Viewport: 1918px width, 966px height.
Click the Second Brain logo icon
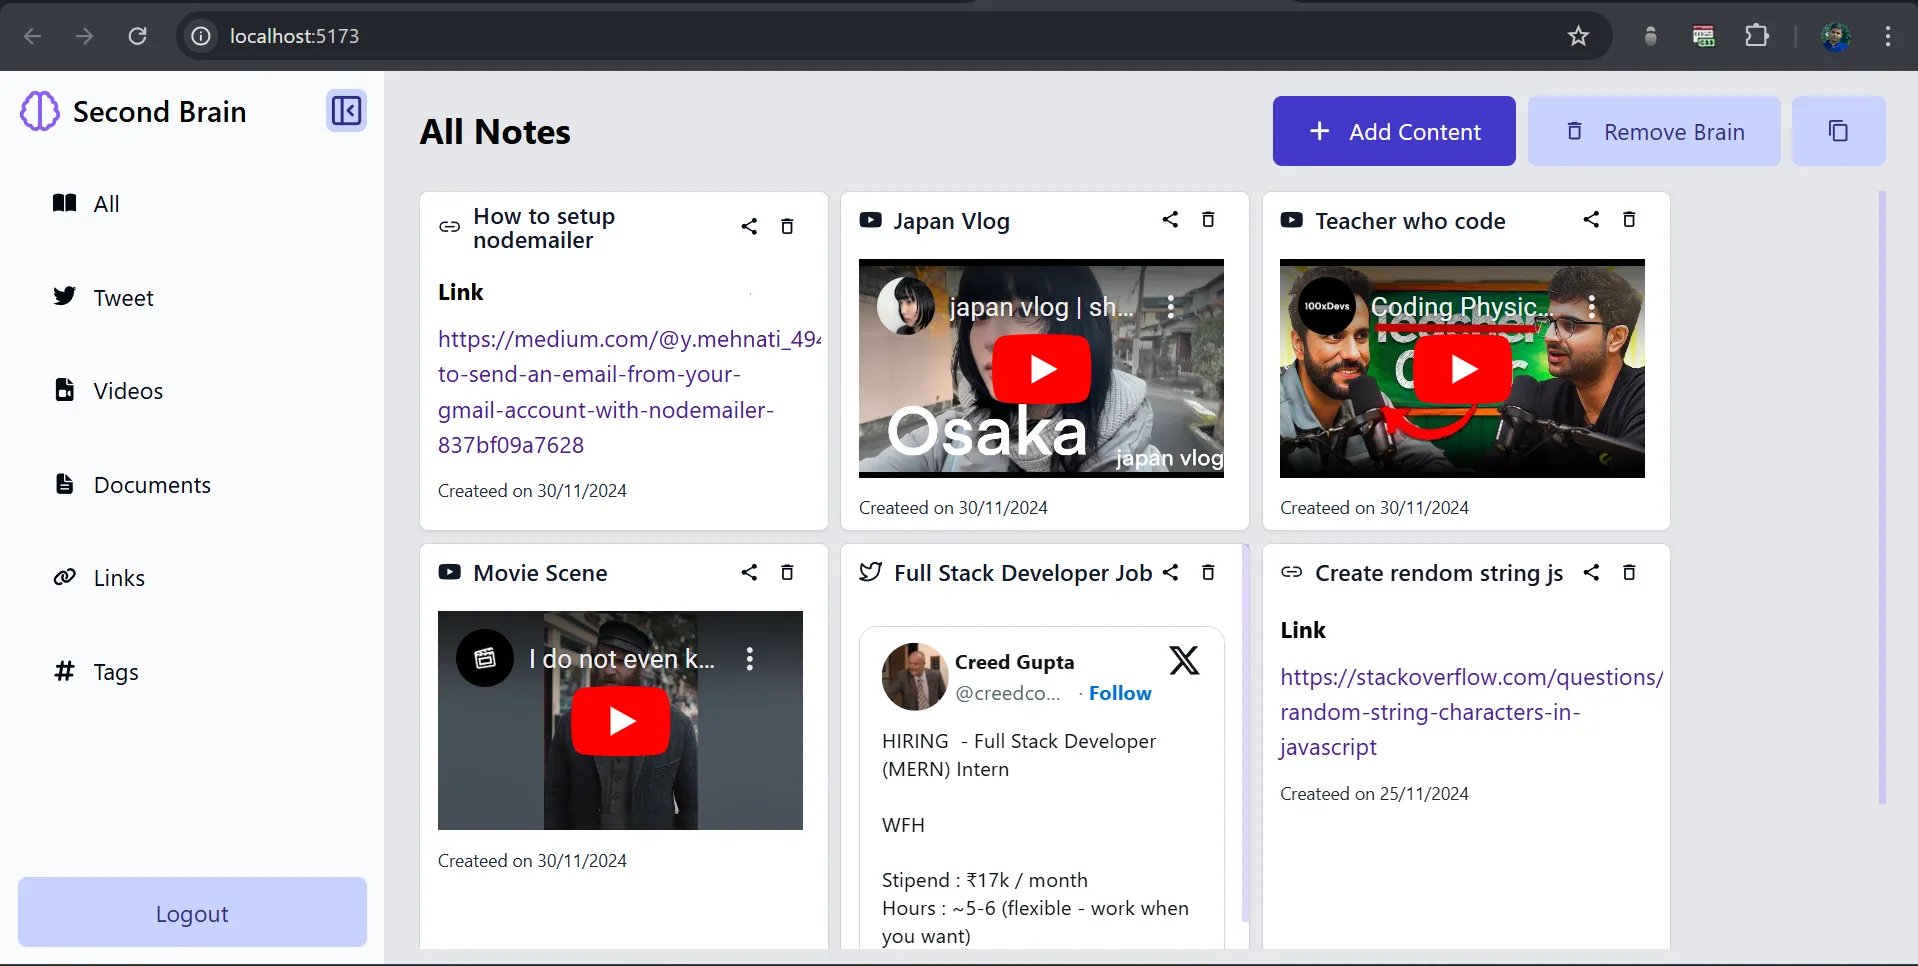point(40,111)
